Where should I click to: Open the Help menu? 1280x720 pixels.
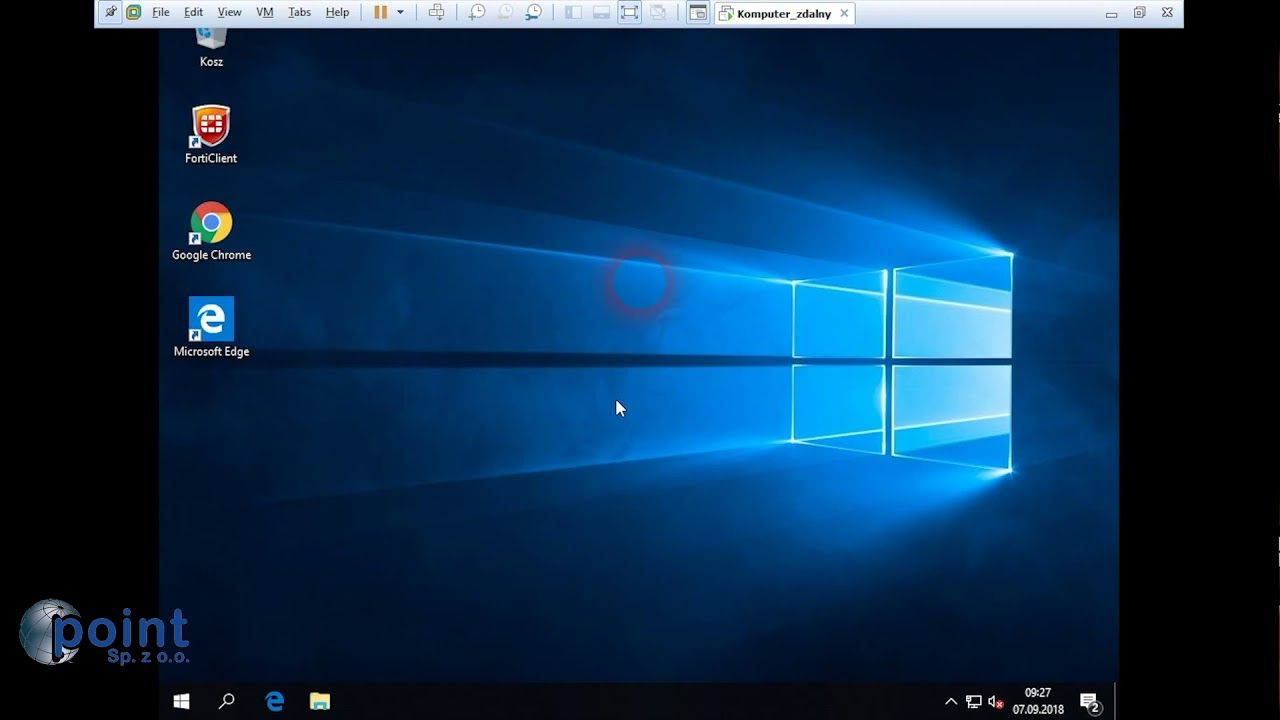[337, 13]
